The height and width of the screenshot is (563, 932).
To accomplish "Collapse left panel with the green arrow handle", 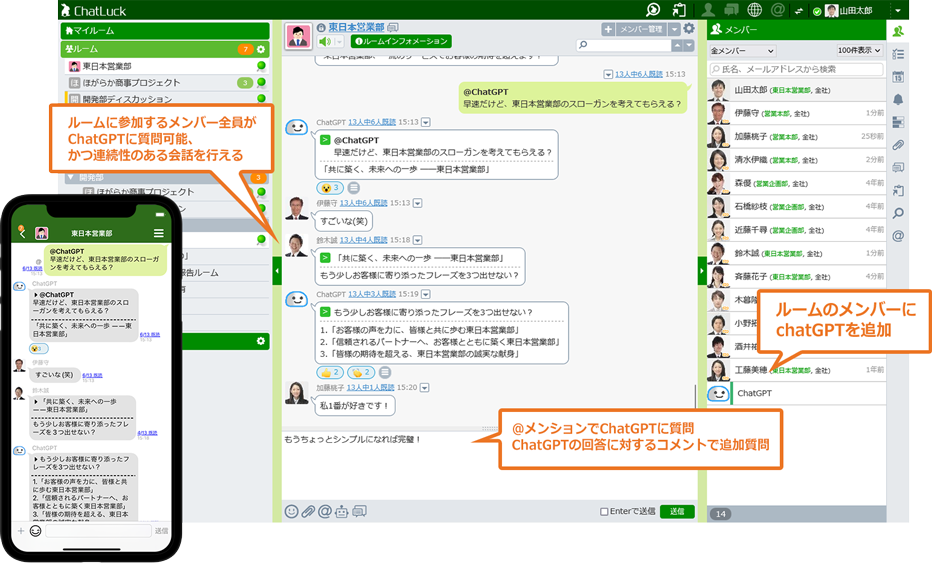I will click(277, 271).
